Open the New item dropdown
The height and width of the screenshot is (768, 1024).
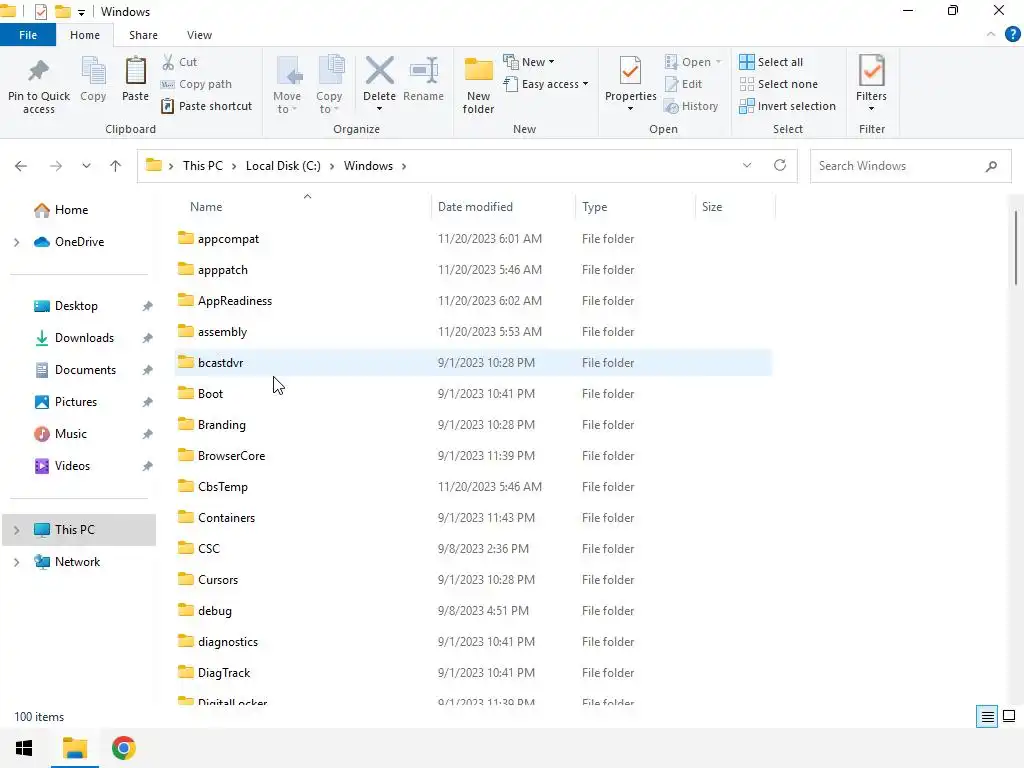tap(529, 62)
